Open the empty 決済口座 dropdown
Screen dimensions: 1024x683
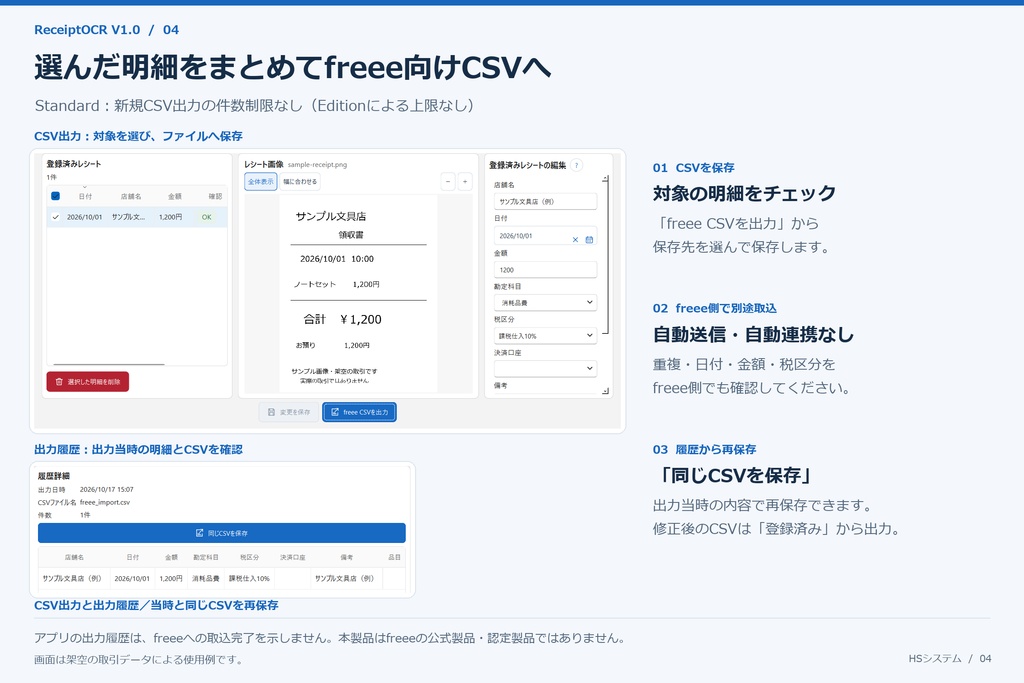click(545, 368)
